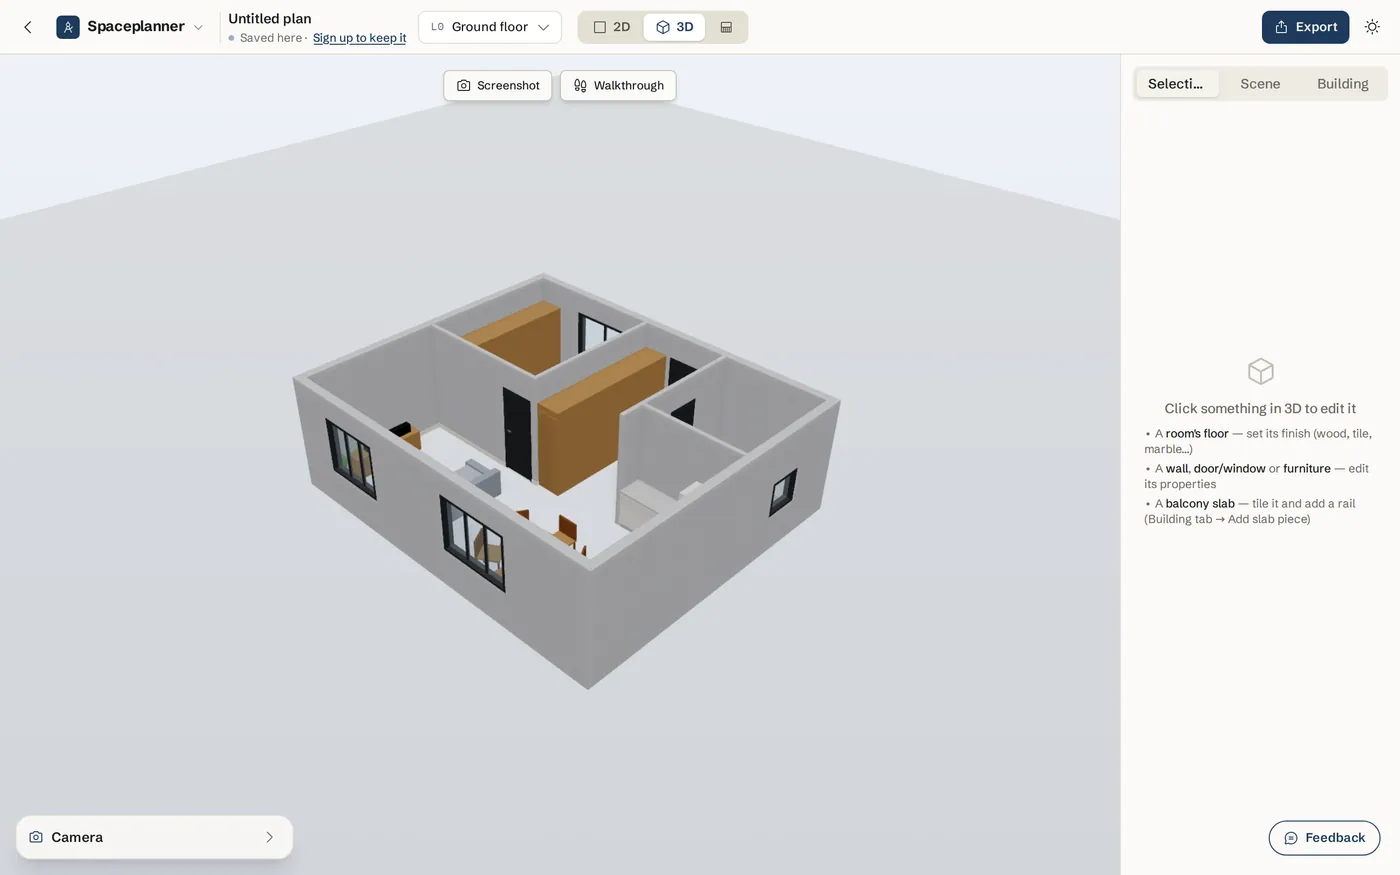Switch to the Building tab
Viewport: 1400px width, 875px height.
1342,84
